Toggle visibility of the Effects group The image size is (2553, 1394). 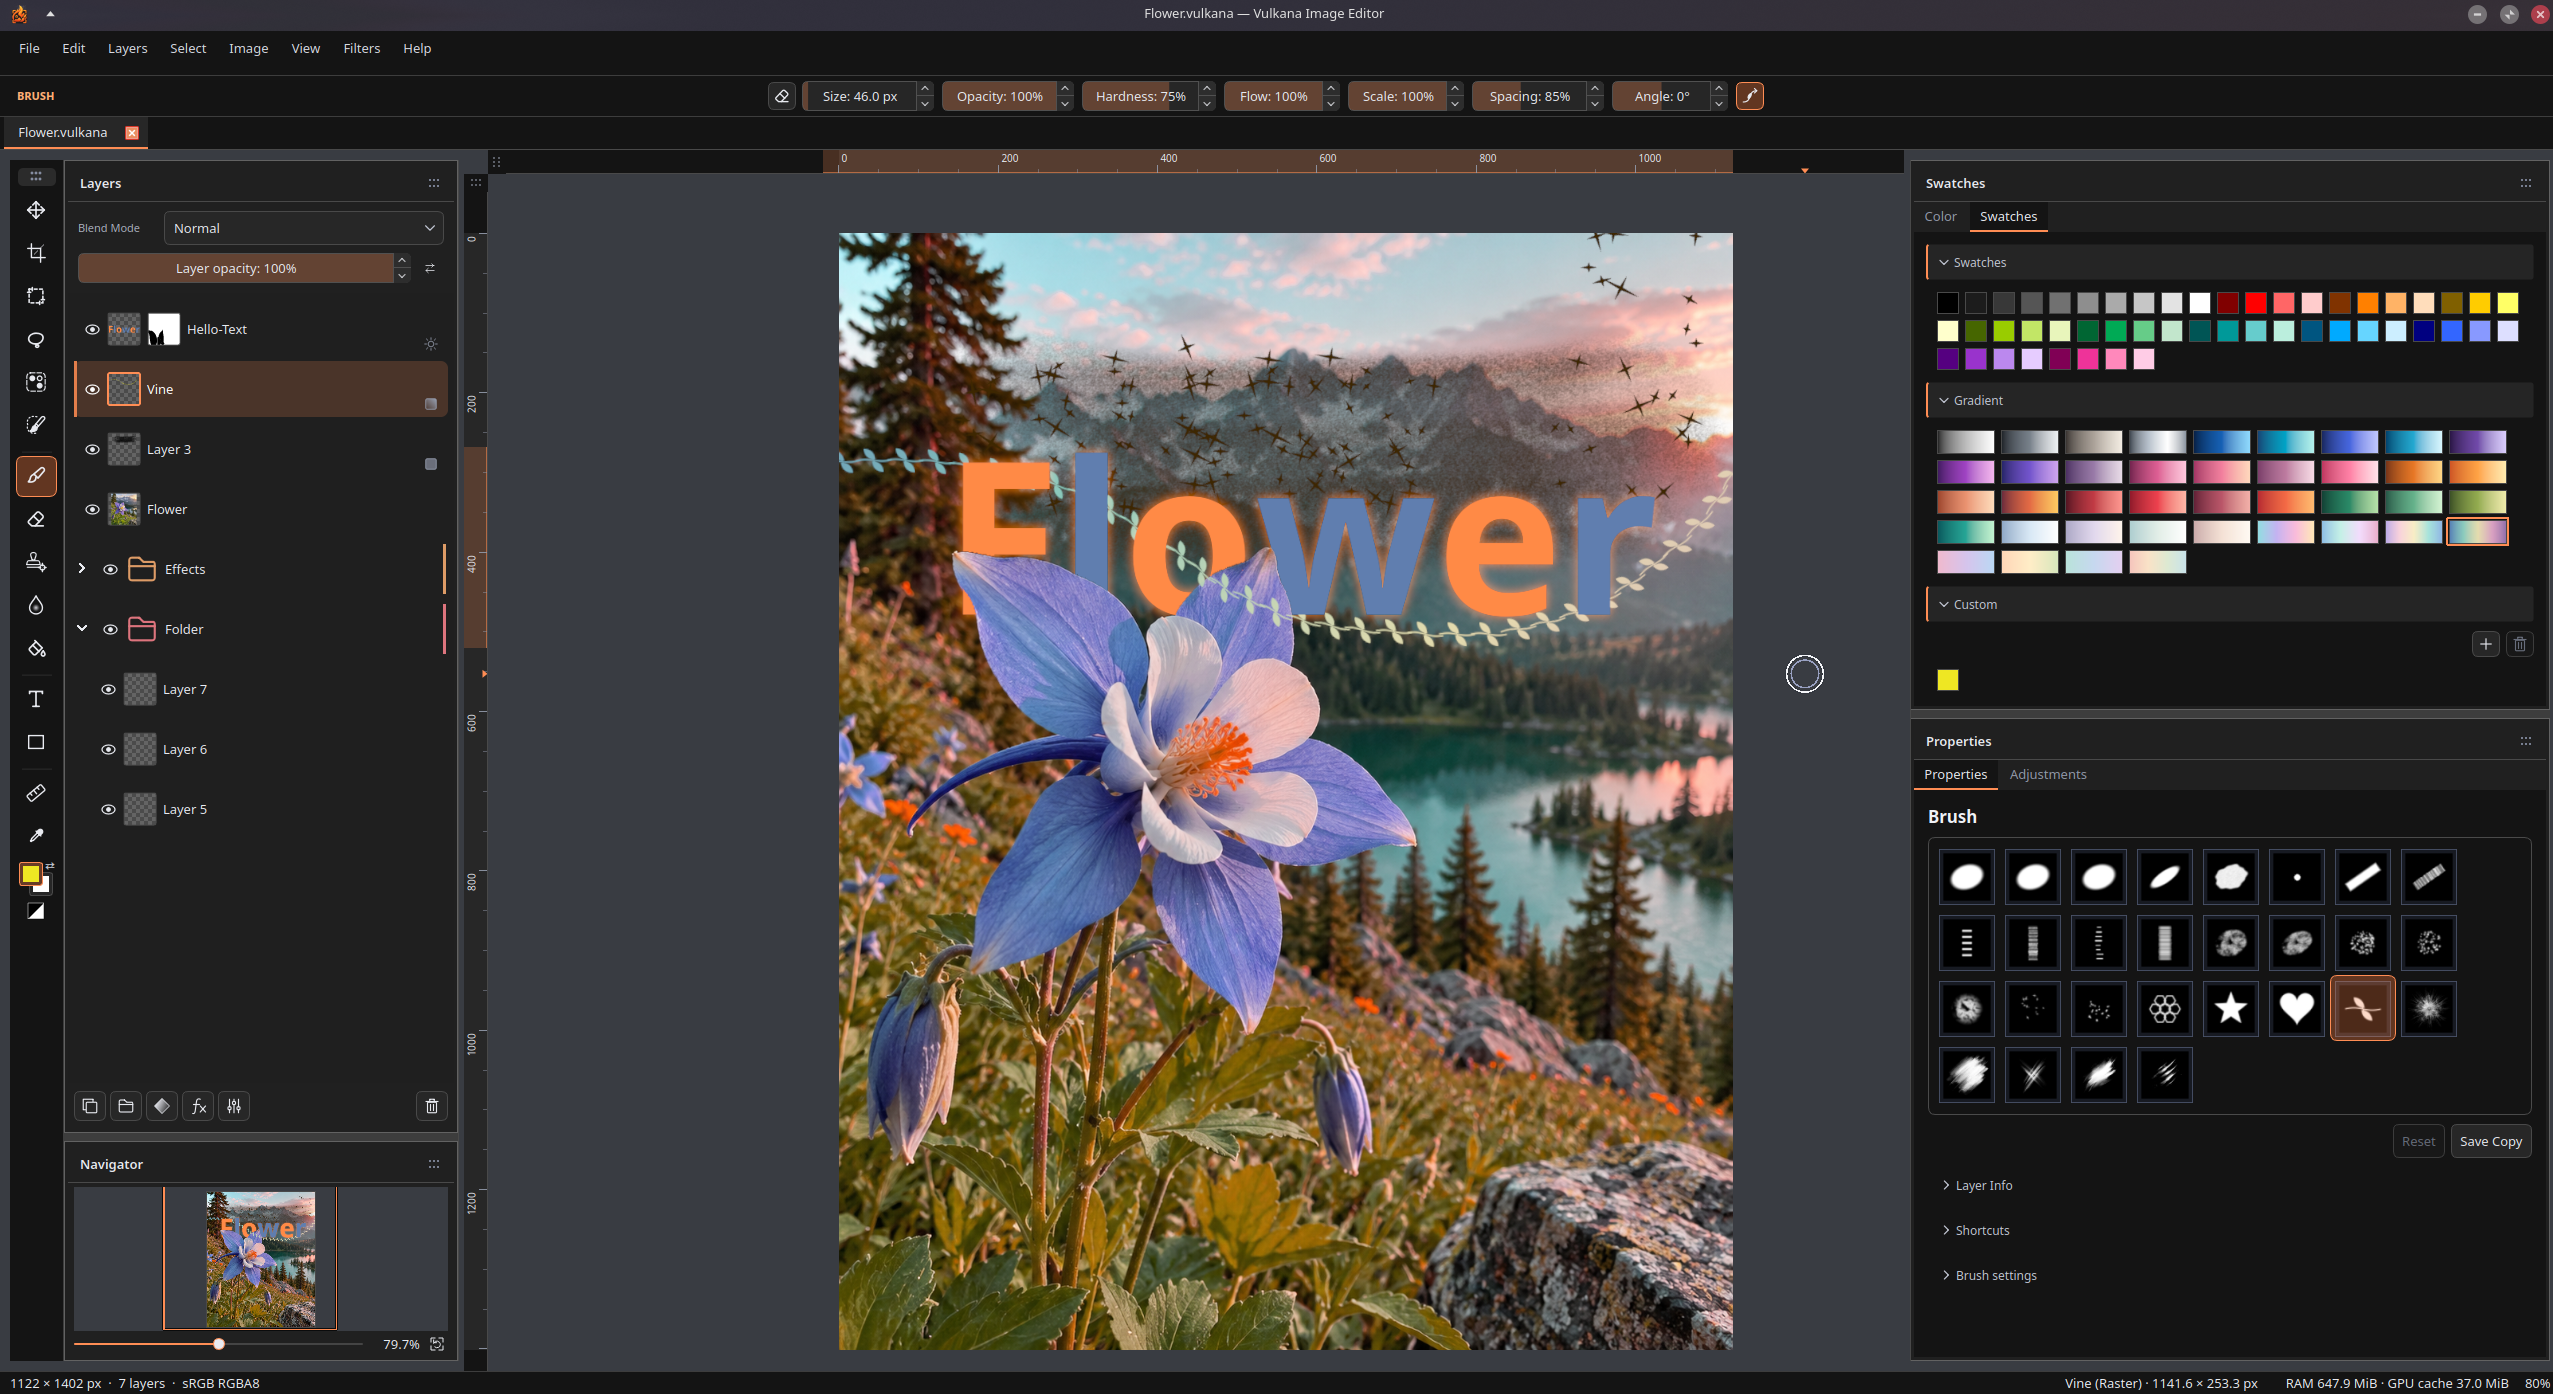click(x=110, y=569)
